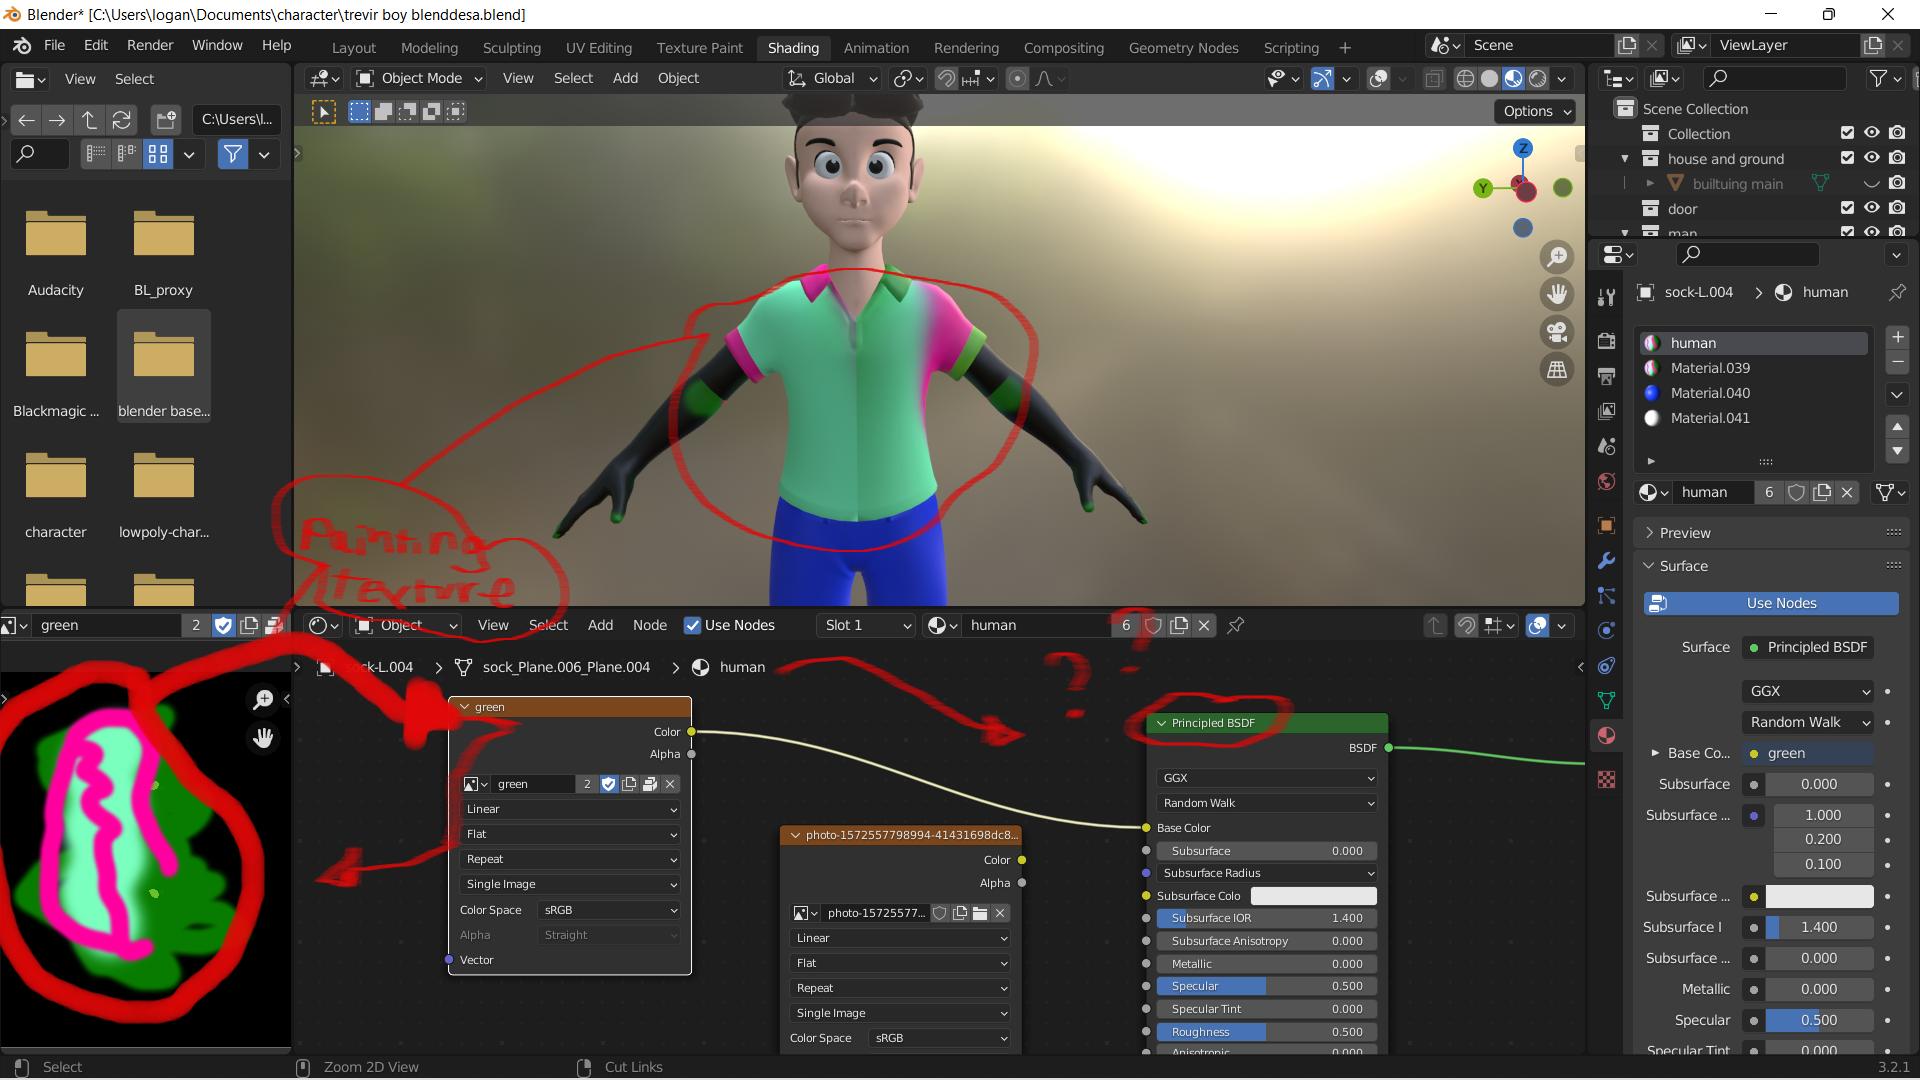The image size is (1920, 1080).
Task: Add a material slot with plus button
Action: click(x=1897, y=337)
